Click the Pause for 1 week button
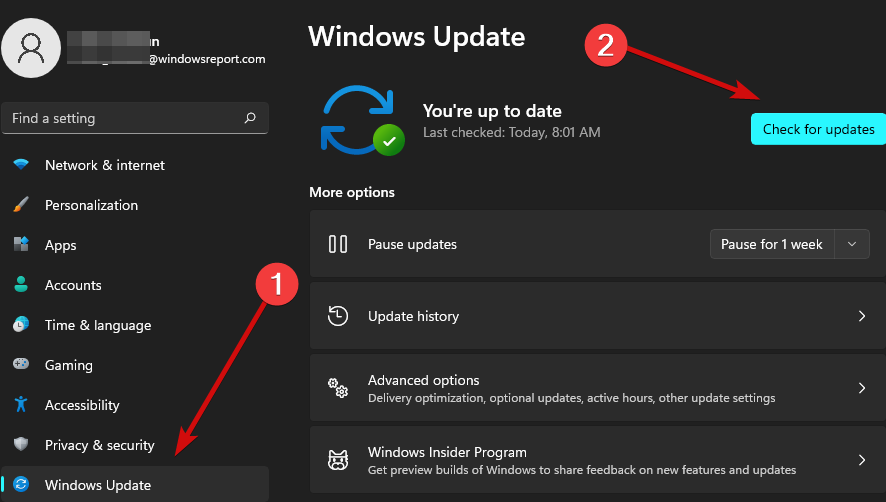The width and height of the screenshot is (886, 502). [x=772, y=244]
